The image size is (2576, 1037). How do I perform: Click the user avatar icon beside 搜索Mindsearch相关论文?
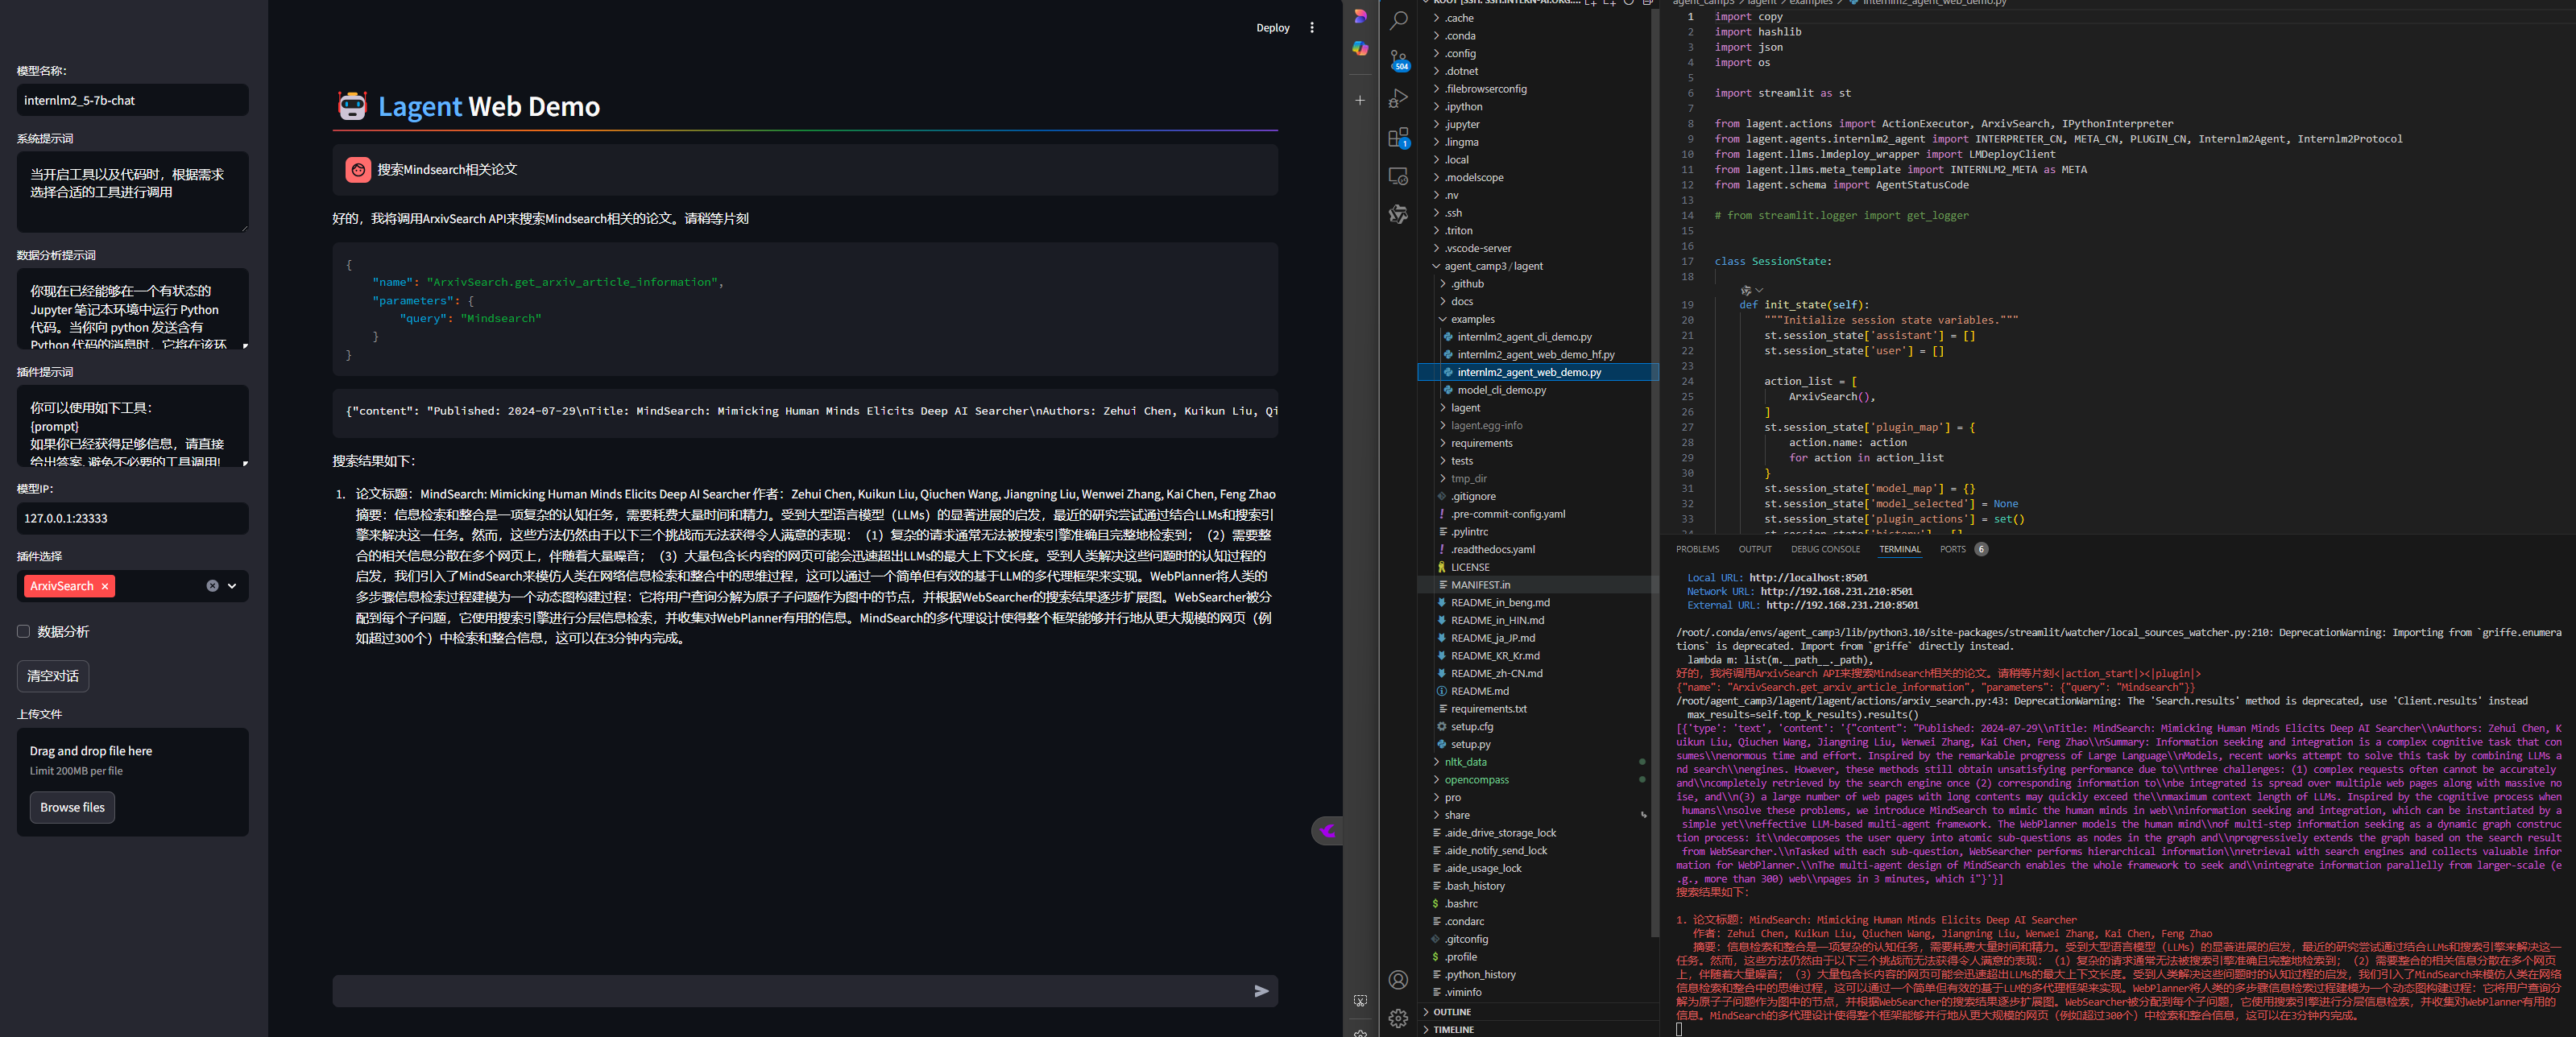pyautogui.click(x=358, y=169)
